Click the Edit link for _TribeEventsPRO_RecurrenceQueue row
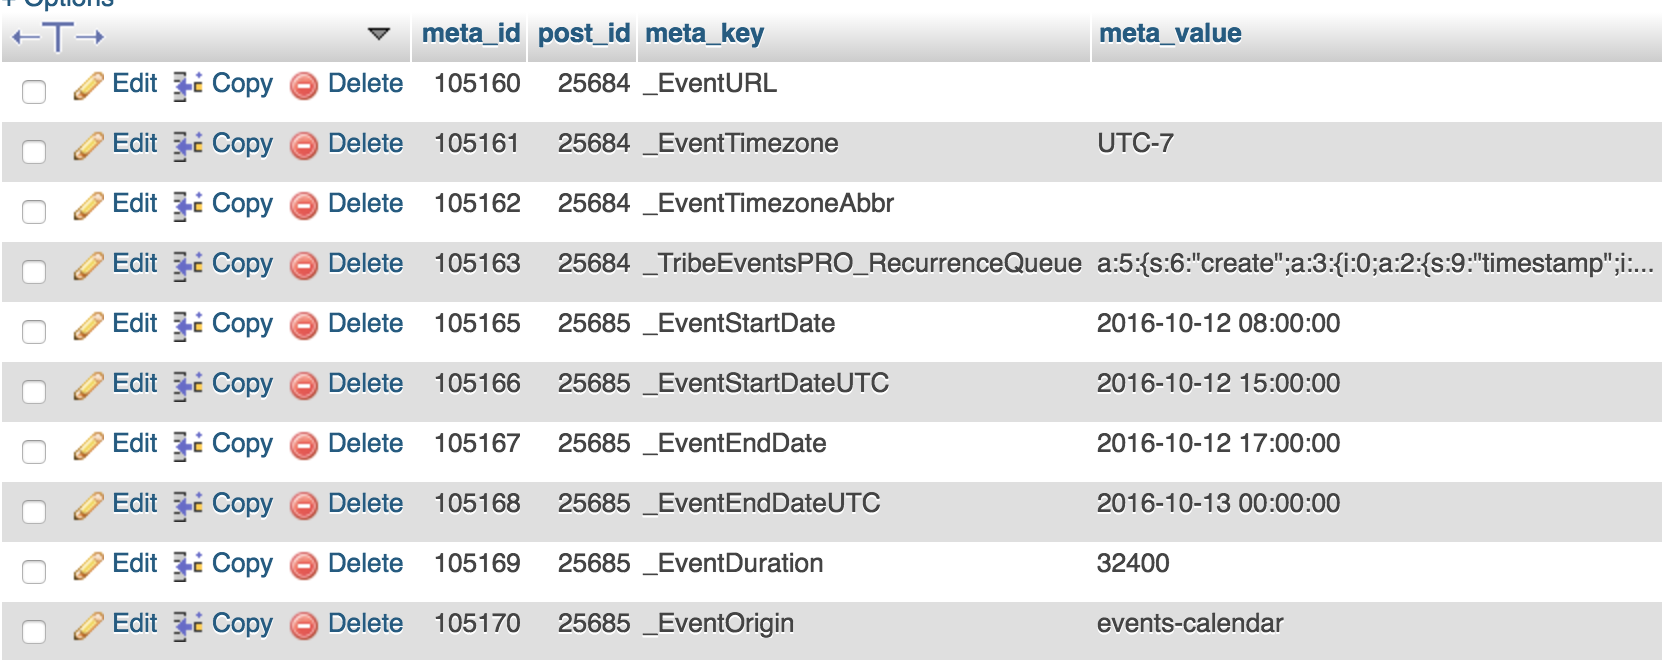1662x660 pixels. pyautogui.click(x=134, y=263)
